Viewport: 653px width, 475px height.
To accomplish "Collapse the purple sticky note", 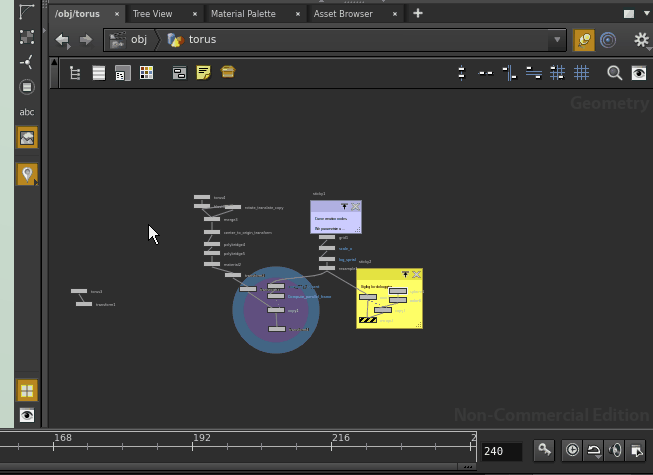I will (344, 205).
